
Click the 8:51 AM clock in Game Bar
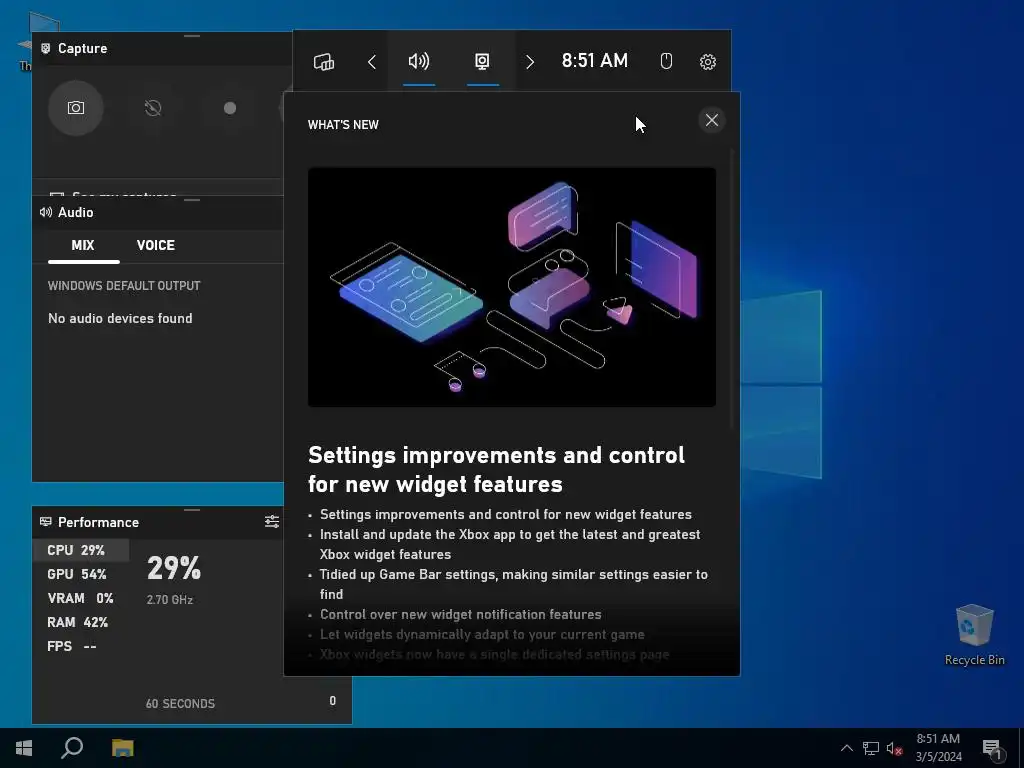[595, 61]
